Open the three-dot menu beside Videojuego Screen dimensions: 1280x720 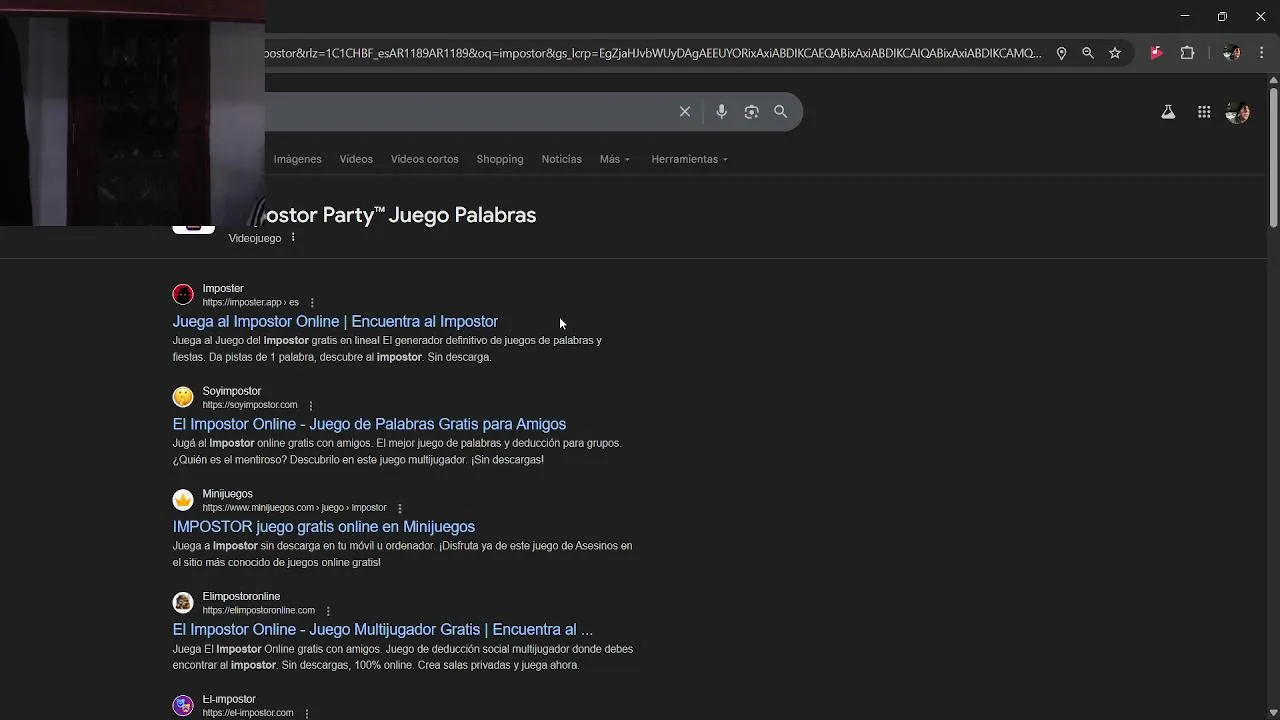coord(293,238)
